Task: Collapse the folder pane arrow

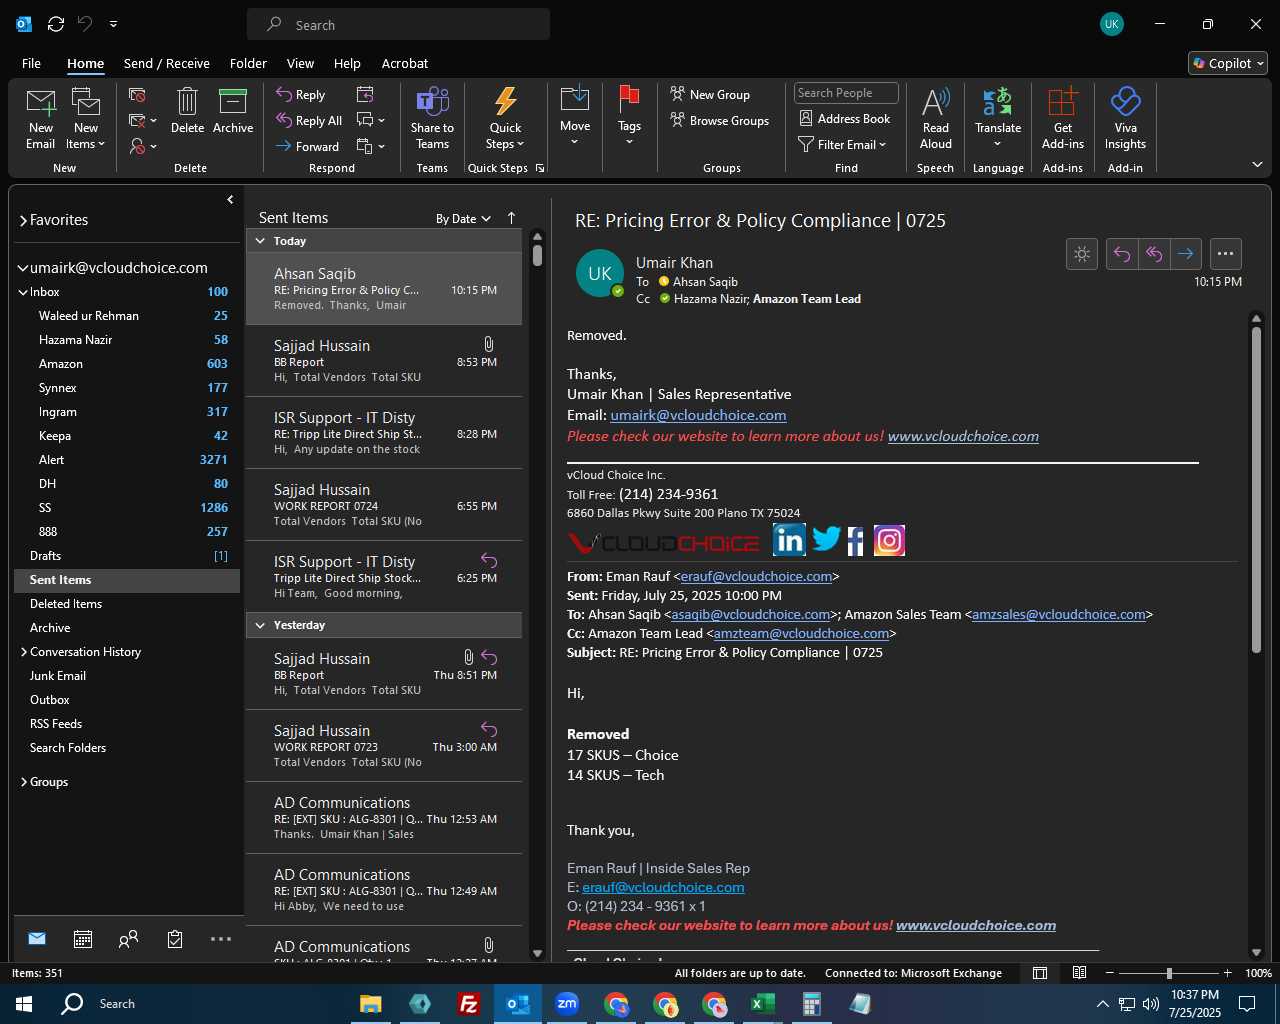Action: tap(230, 200)
